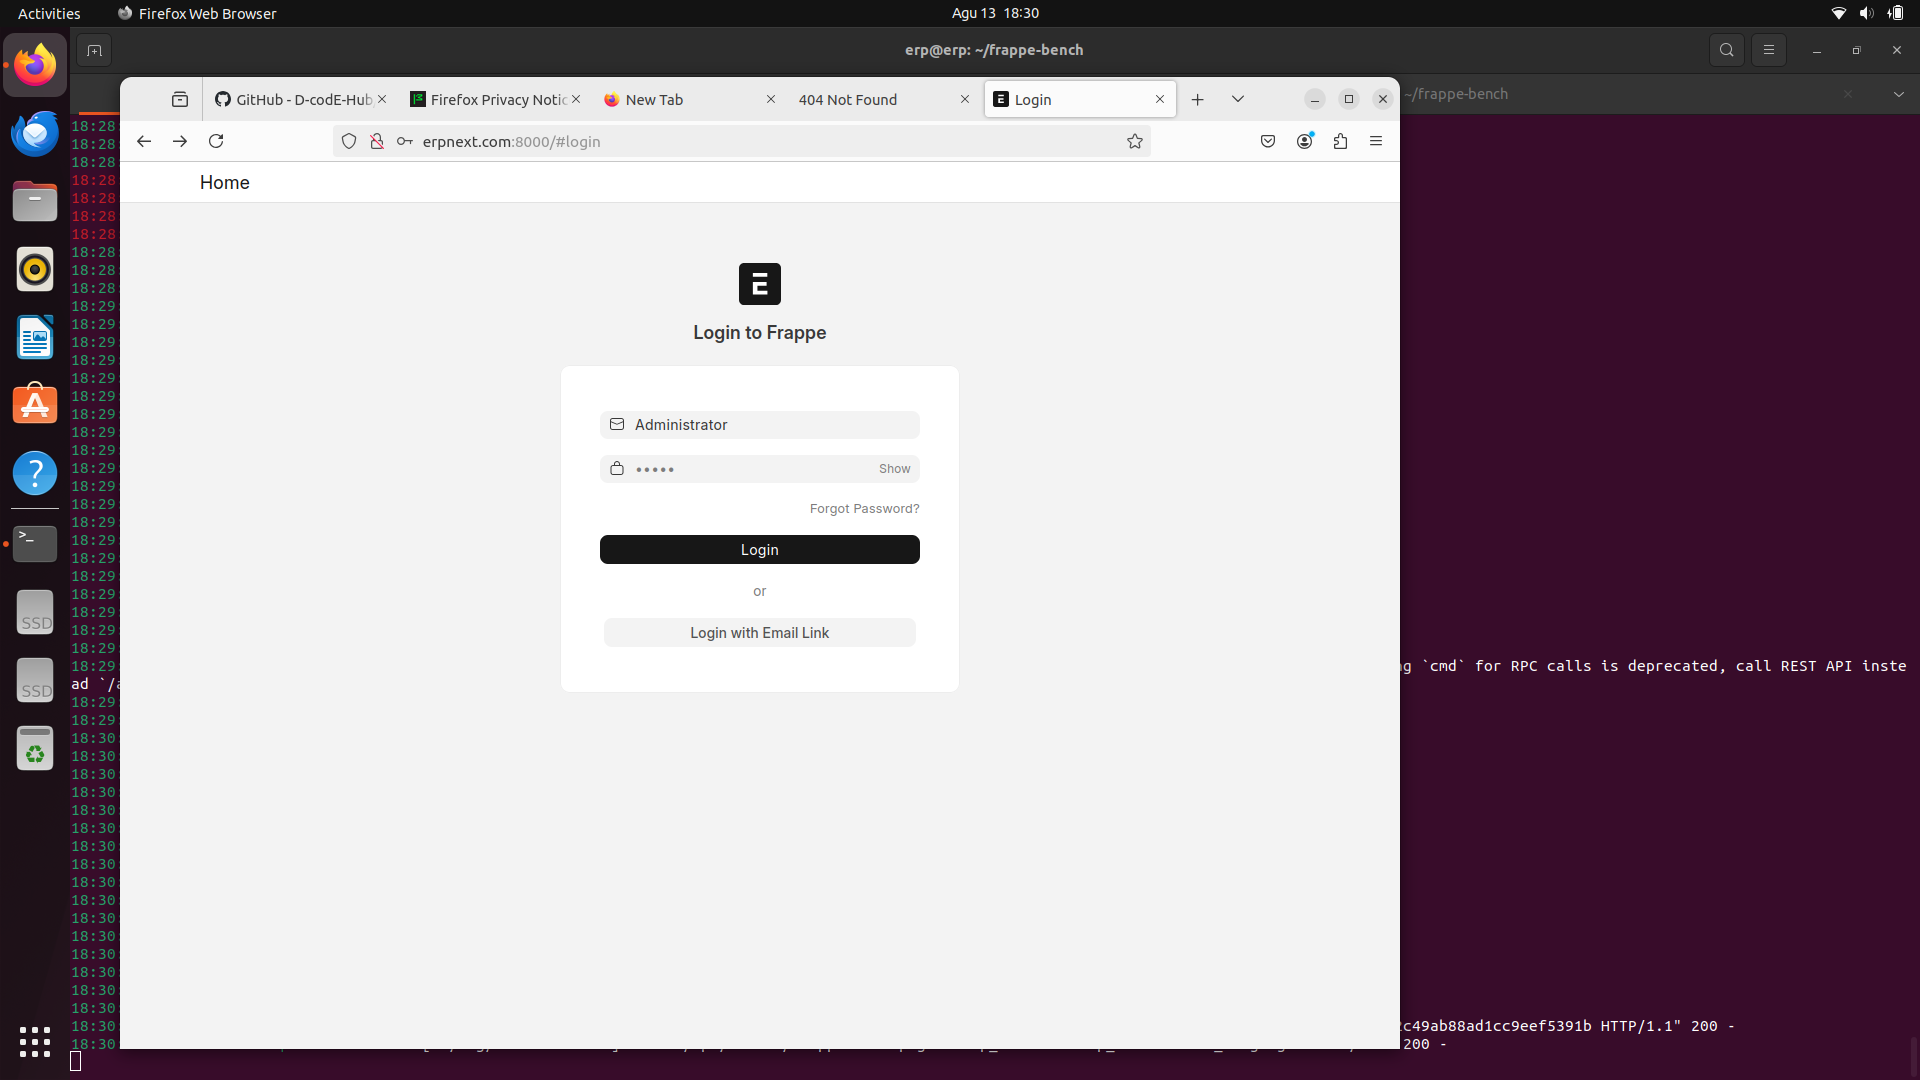Click the black Login button
The image size is (1920, 1080).
point(760,550)
